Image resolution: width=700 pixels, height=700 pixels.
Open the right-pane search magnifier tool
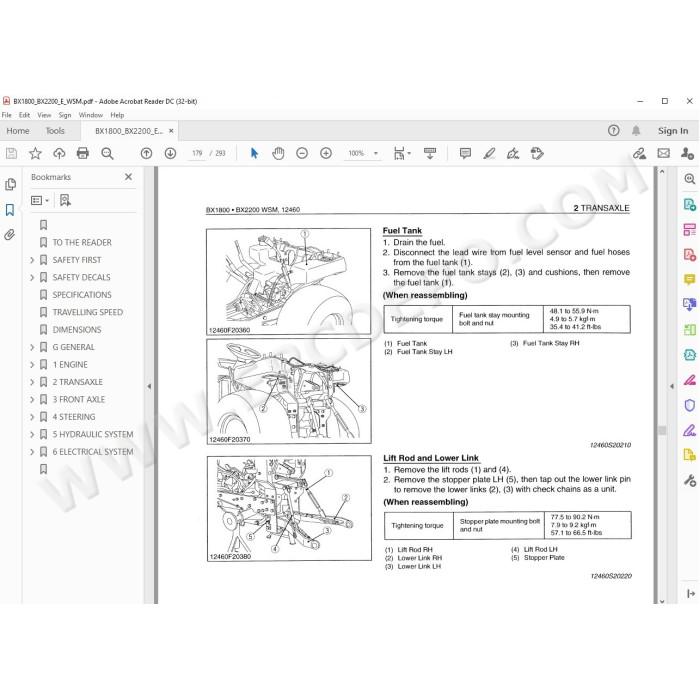point(690,179)
